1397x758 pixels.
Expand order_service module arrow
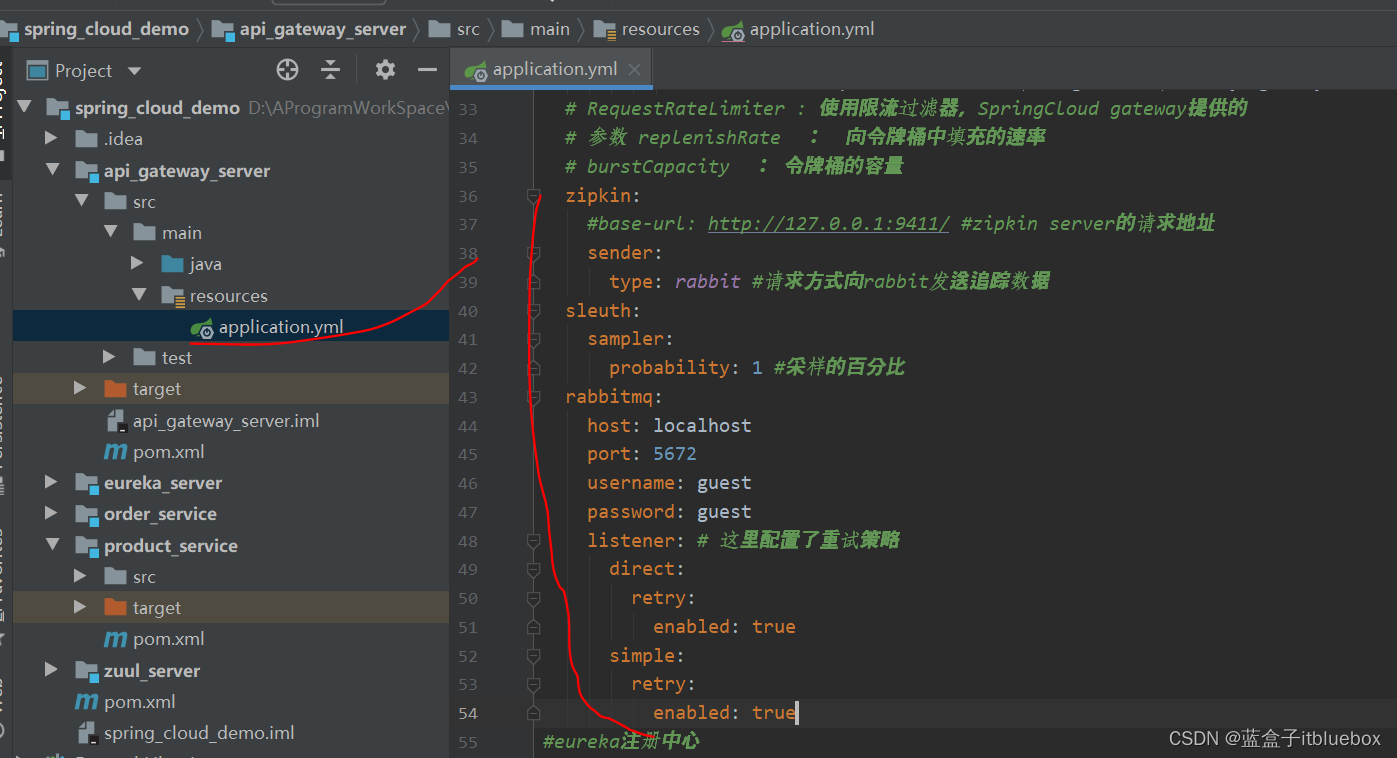tap(52, 513)
